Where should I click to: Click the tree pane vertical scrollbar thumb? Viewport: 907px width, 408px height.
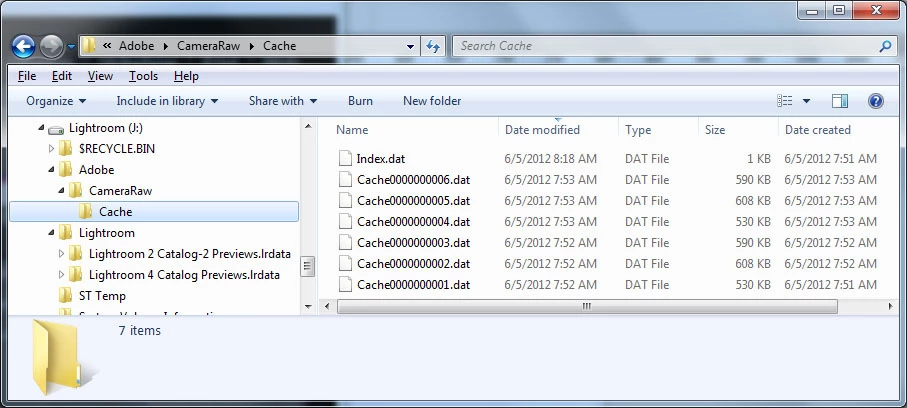(x=308, y=267)
